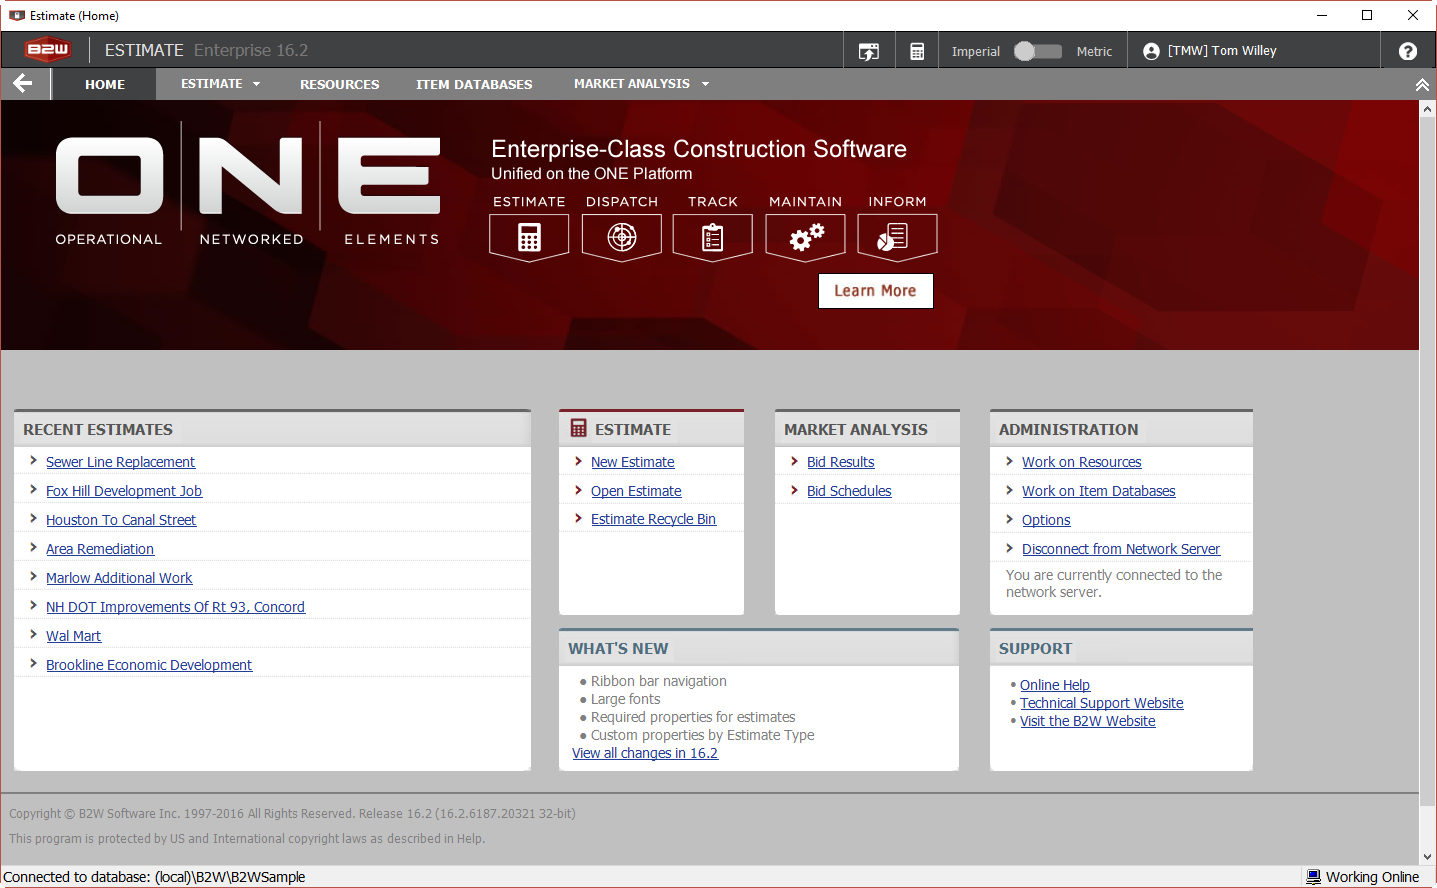The width and height of the screenshot is (1437, 888).
Task: Click the [TMW] Tom Willey username
Action: click(x=1222, y=51)
